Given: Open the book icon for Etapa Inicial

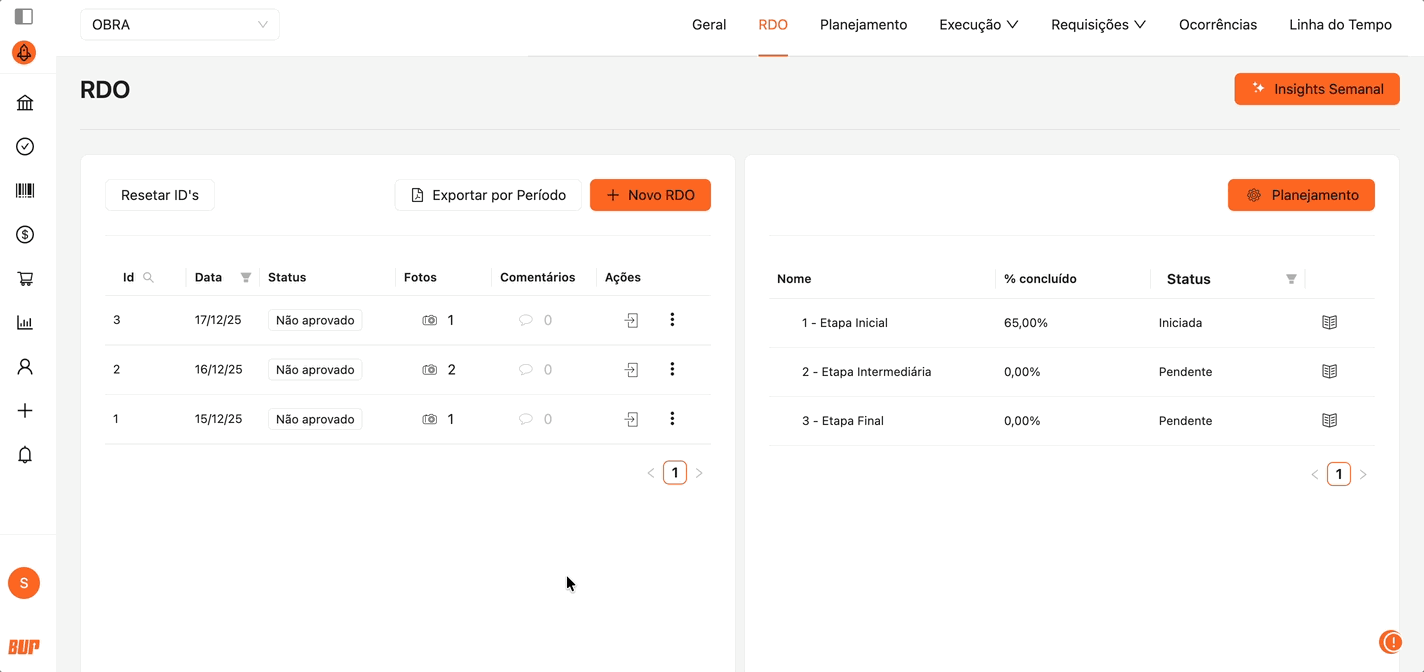Looking at the screenshot, I should (1329, 323).
